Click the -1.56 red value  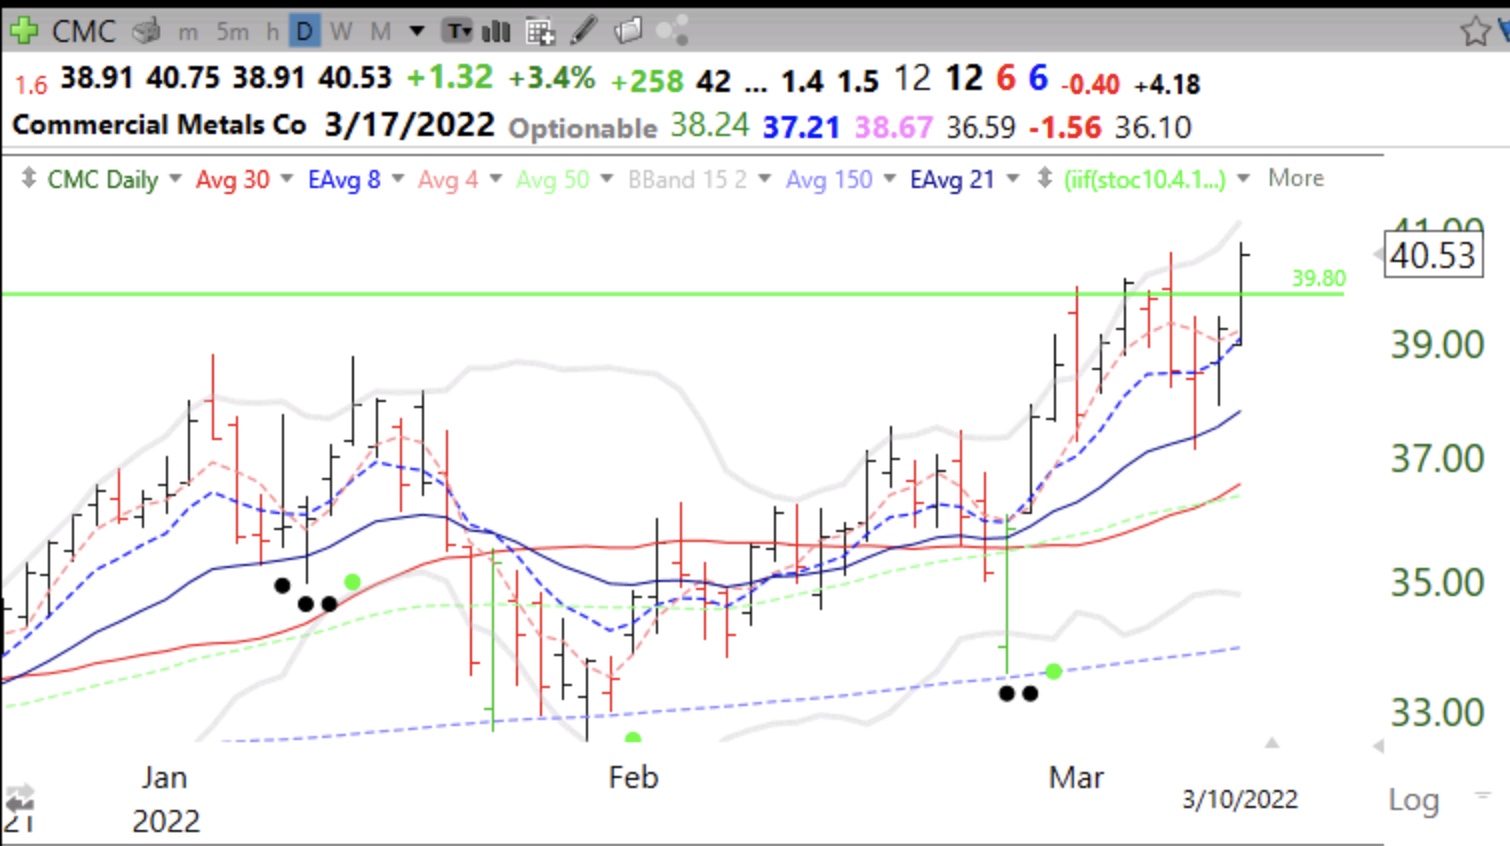pyautogui.click(x=1065, y=127)
